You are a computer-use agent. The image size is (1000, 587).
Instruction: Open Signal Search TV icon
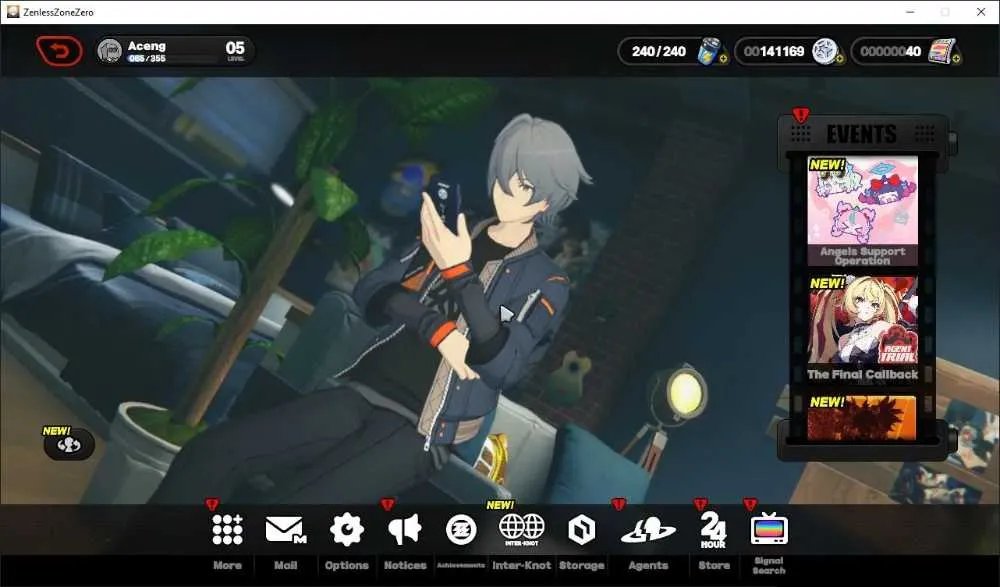(768, 529)
